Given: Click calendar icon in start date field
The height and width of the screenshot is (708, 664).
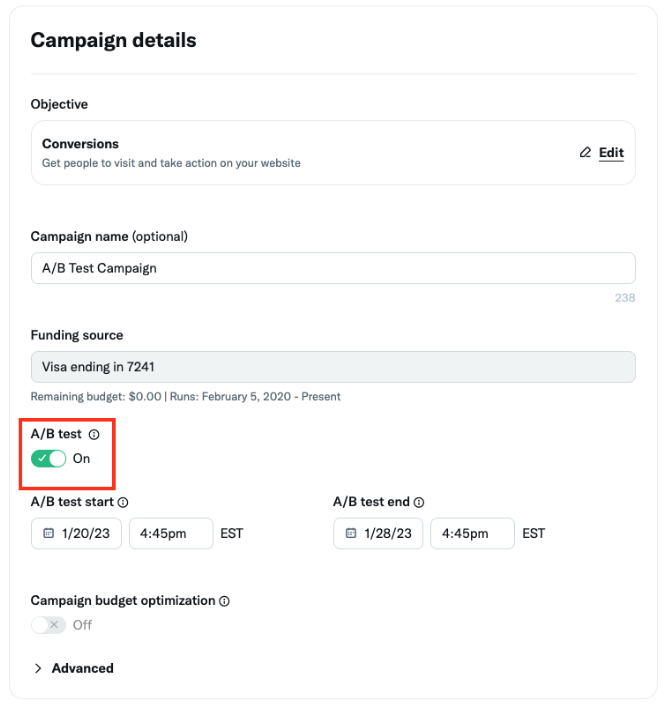Looking at the screenshot, I should pos(48,533).
